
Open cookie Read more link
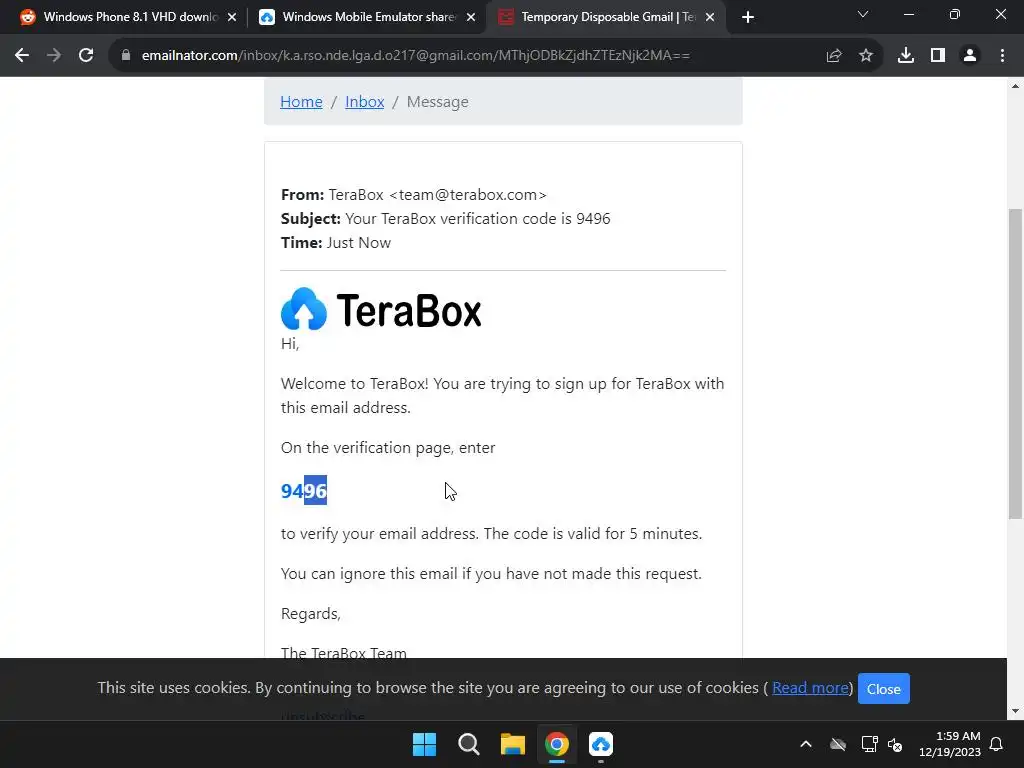click(810, 688)
